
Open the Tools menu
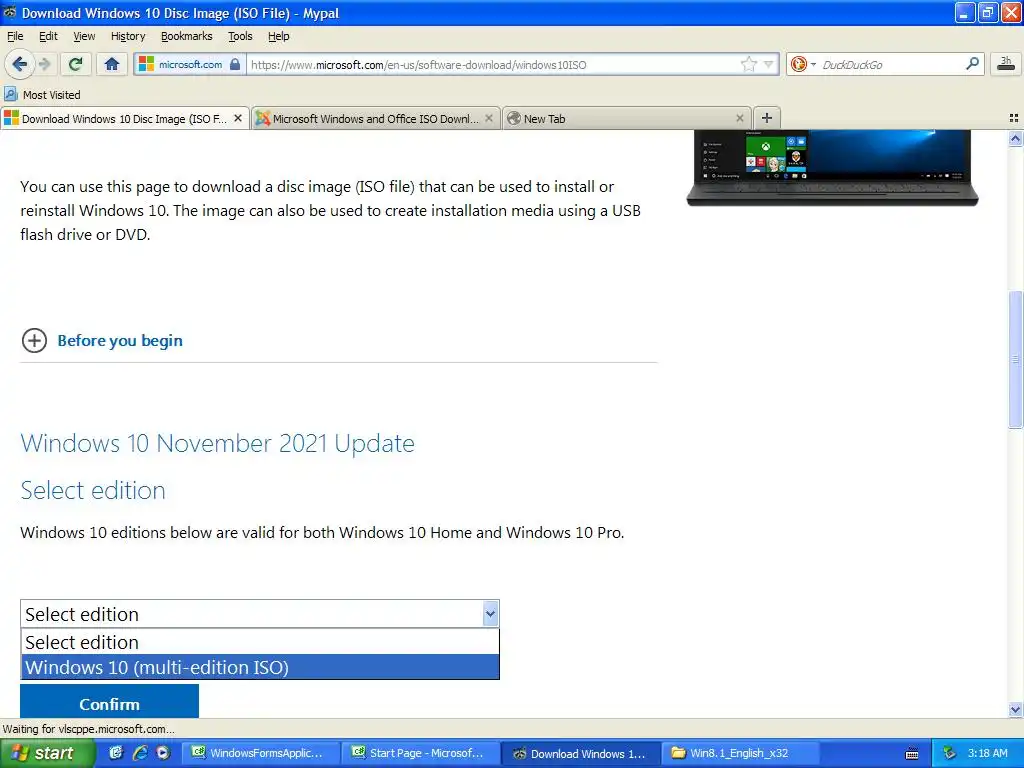coord(240,36)
